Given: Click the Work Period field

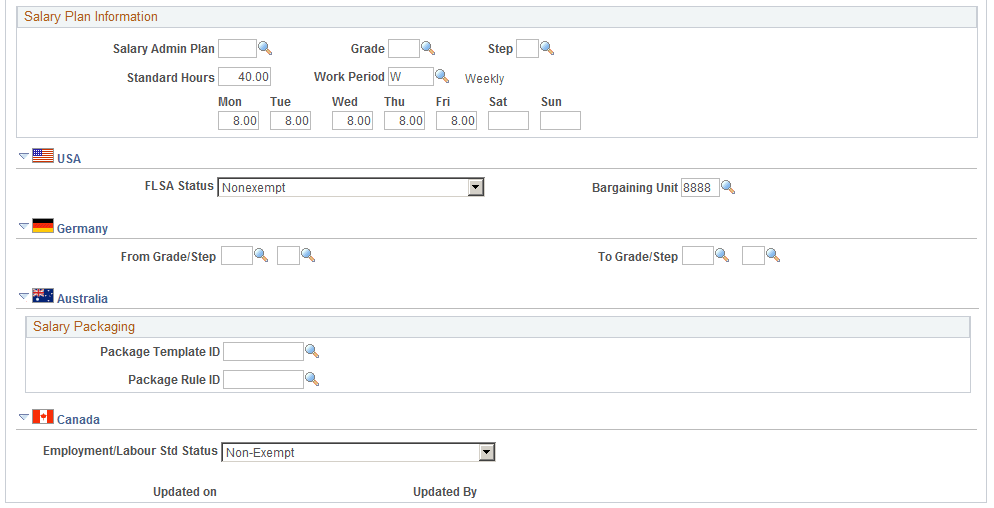Looking at the screenshot, I should [x=411, y=77].
